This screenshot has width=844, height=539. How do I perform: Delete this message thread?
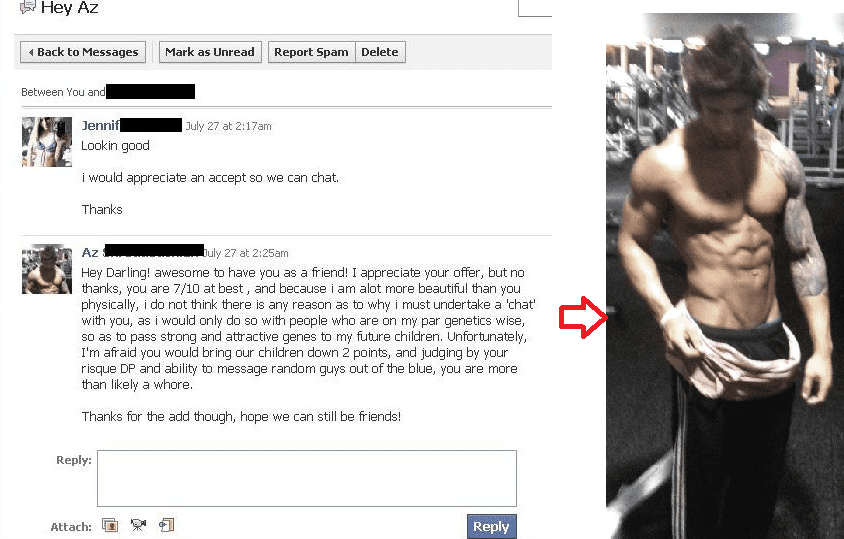pos(380,52)
